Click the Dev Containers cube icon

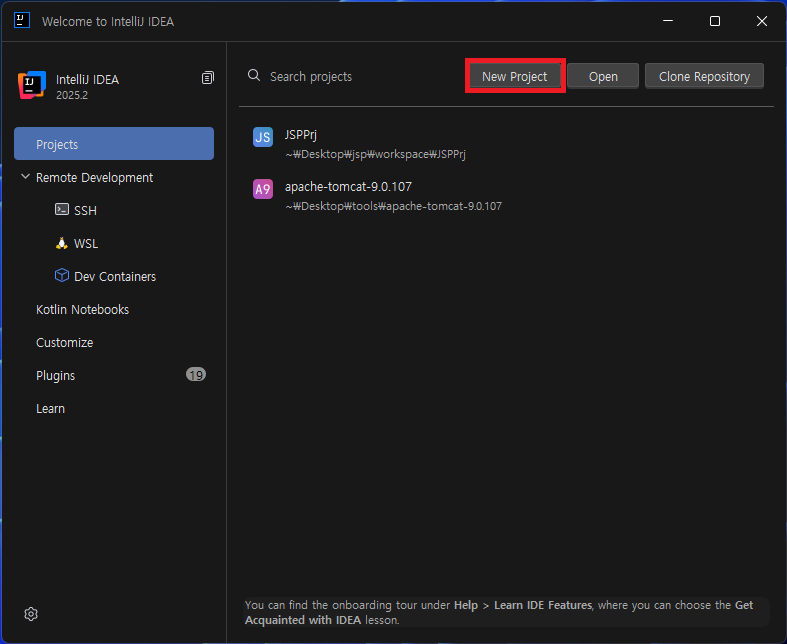point(62,276)
